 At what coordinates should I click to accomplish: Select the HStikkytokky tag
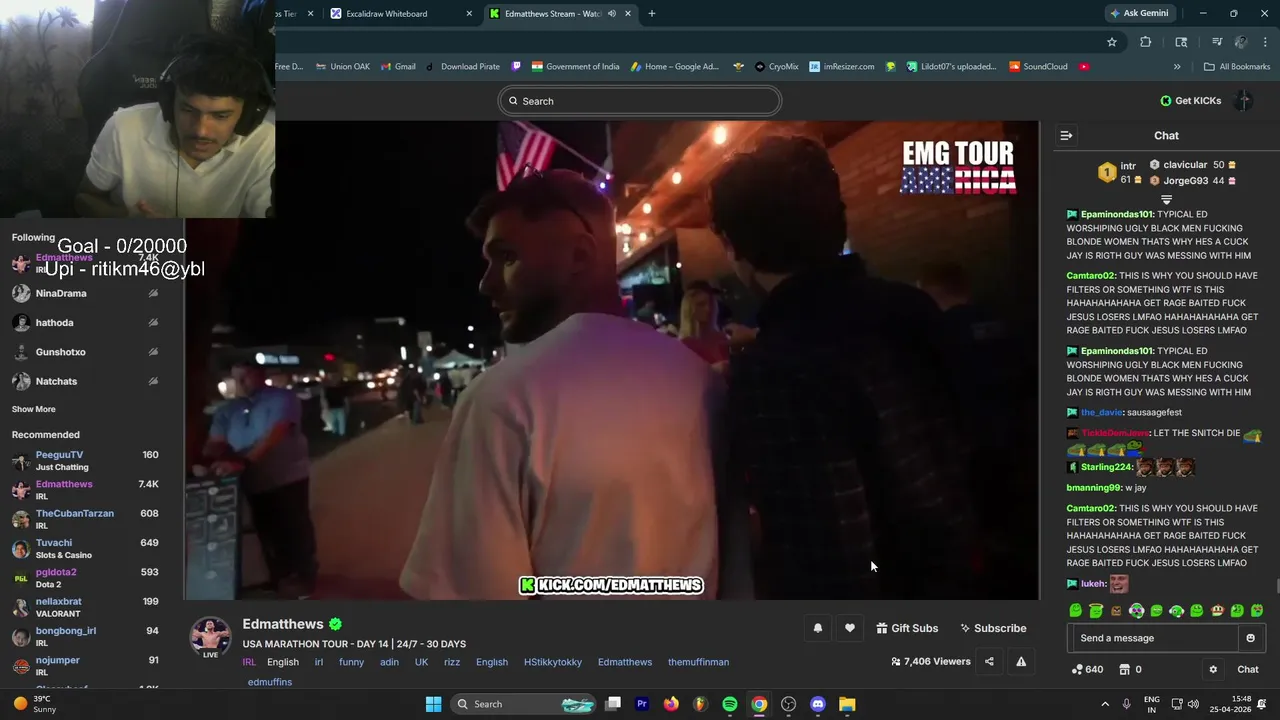coord(553,662)
